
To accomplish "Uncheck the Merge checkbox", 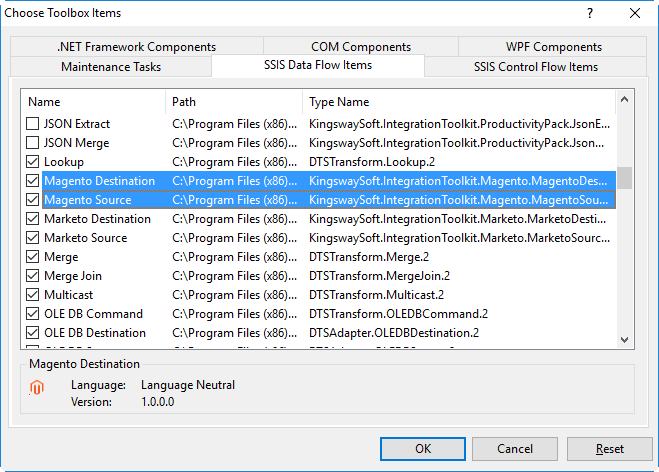I will coord(32,256).
